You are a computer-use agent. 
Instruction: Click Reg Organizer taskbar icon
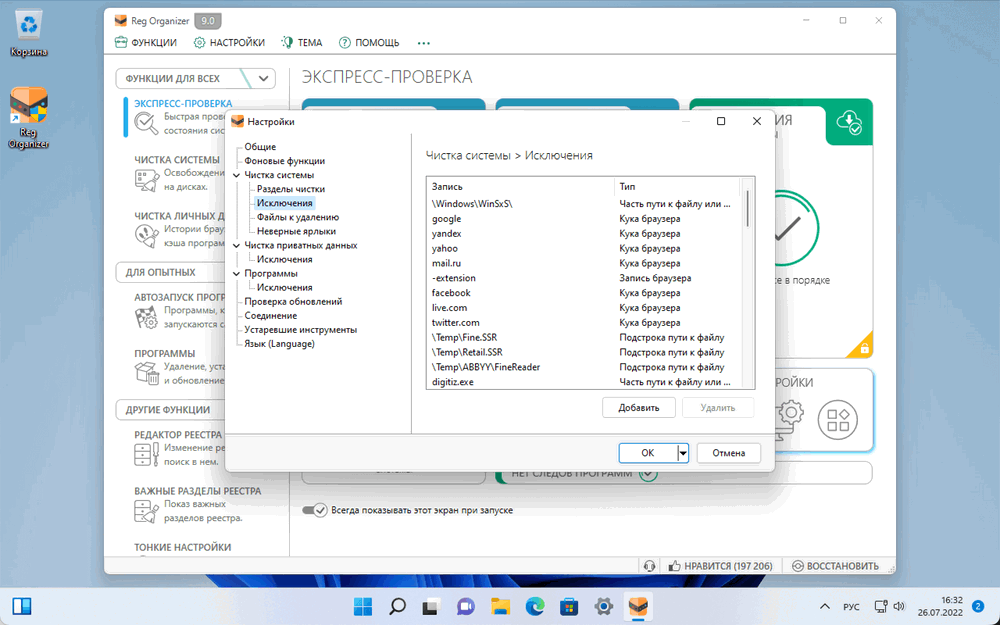[638, 607]
